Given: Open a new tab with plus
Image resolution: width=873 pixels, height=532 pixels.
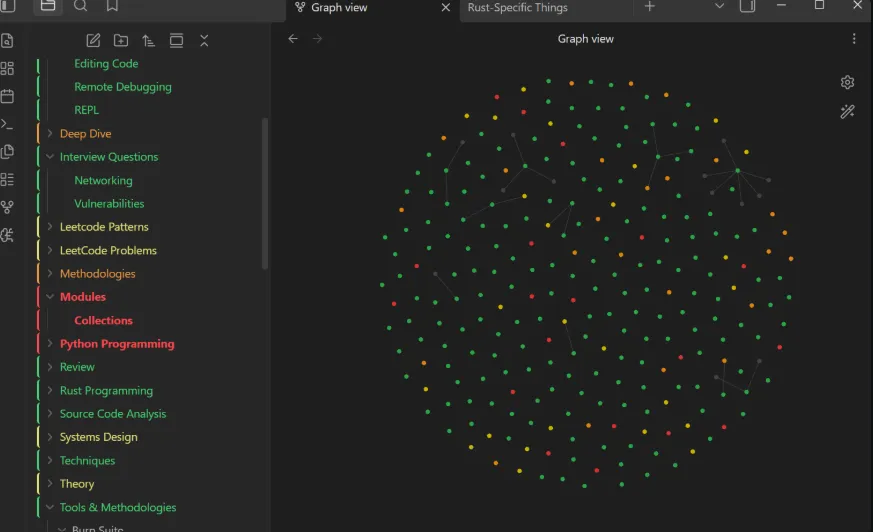Looking at the screenshot, I should click(x=649, y=6).
